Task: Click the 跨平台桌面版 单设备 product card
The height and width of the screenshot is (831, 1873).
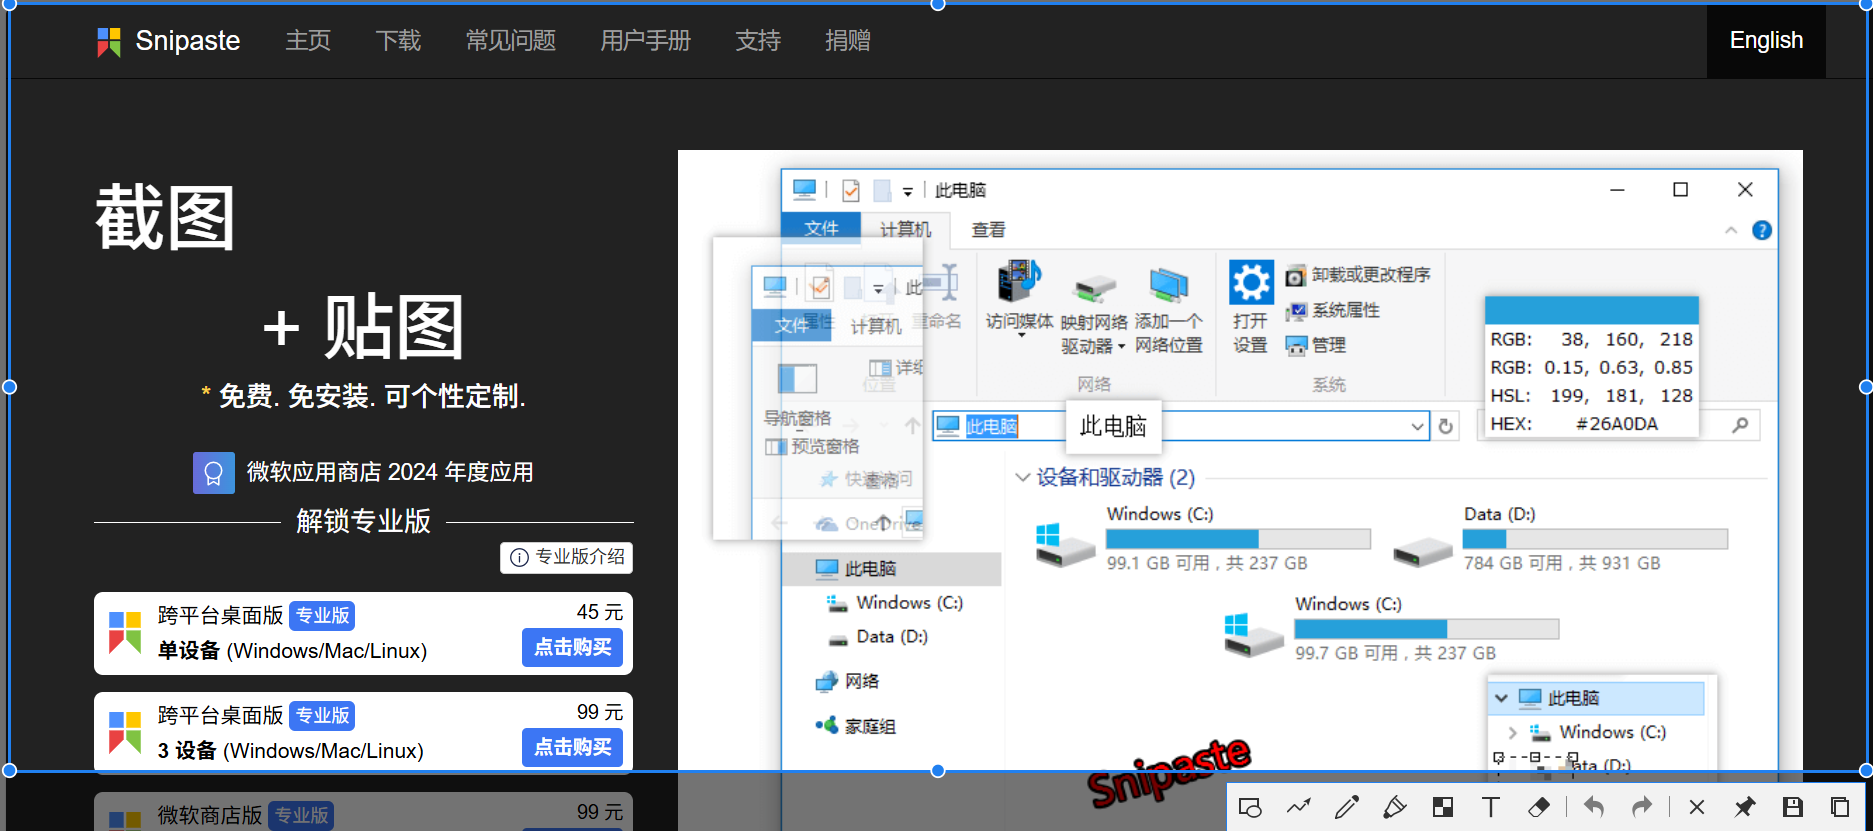Action: (x=363, y=634)
